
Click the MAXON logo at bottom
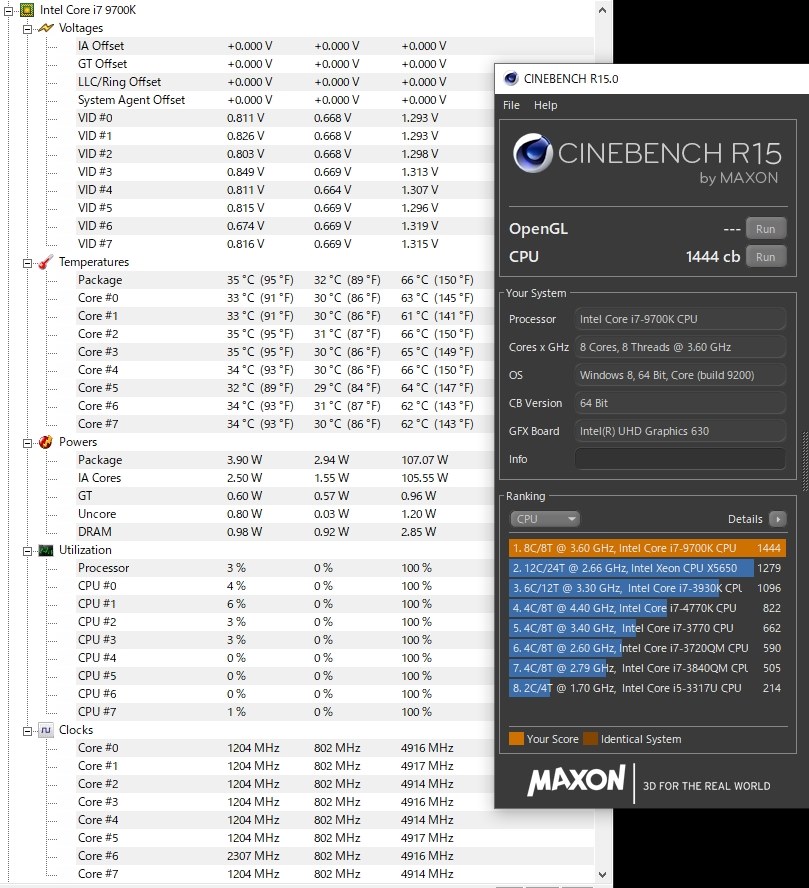(576, 781)
